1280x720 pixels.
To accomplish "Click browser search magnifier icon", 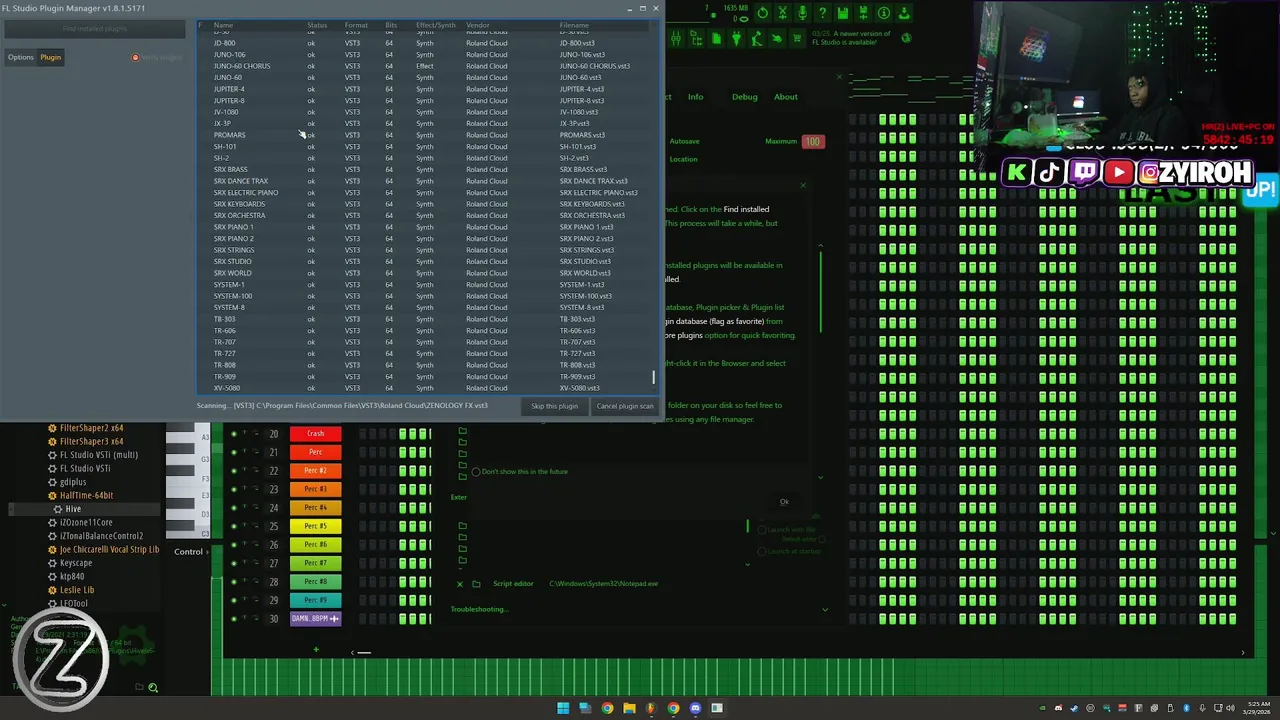I will (153, 688).
